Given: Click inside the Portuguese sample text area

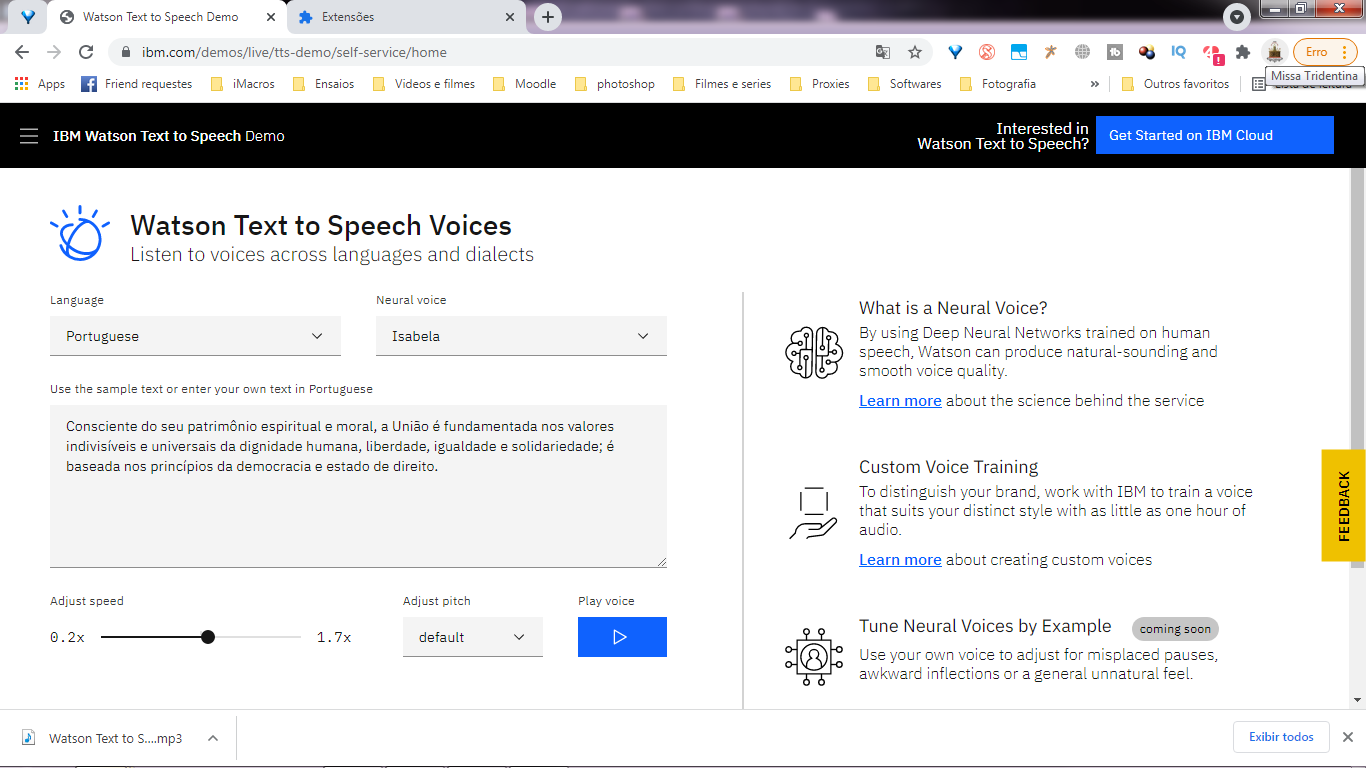Looking at the screenshot, I should [358, 486].
